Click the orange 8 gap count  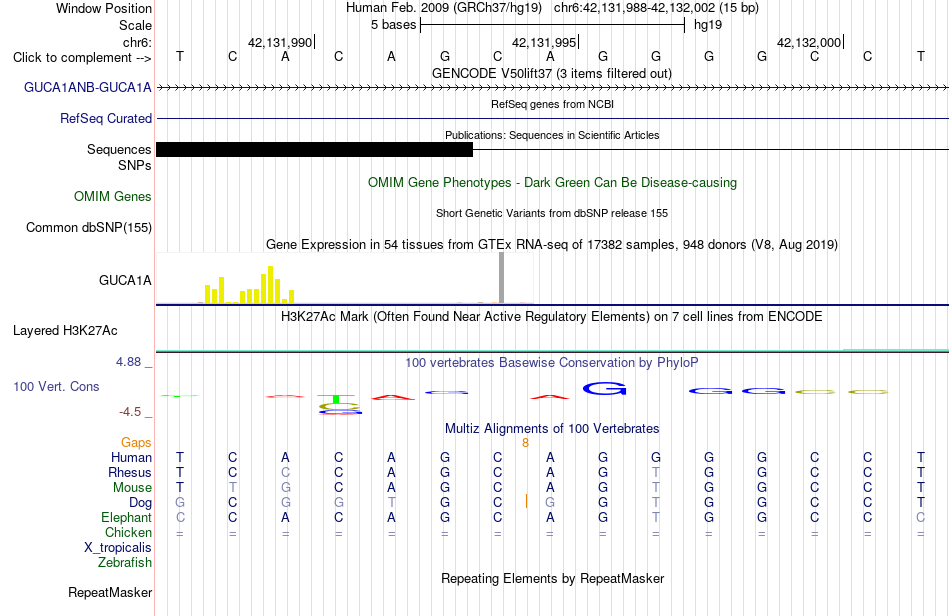pyautogui.click(x=525, y=443)
